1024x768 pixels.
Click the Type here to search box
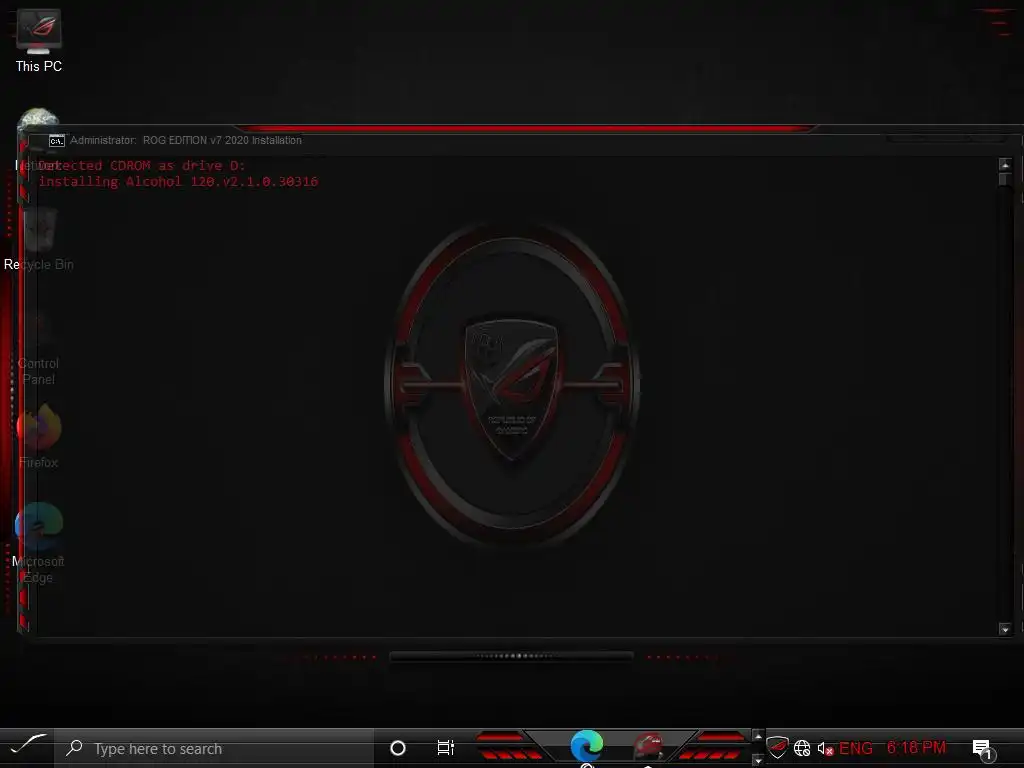(216, 748)
